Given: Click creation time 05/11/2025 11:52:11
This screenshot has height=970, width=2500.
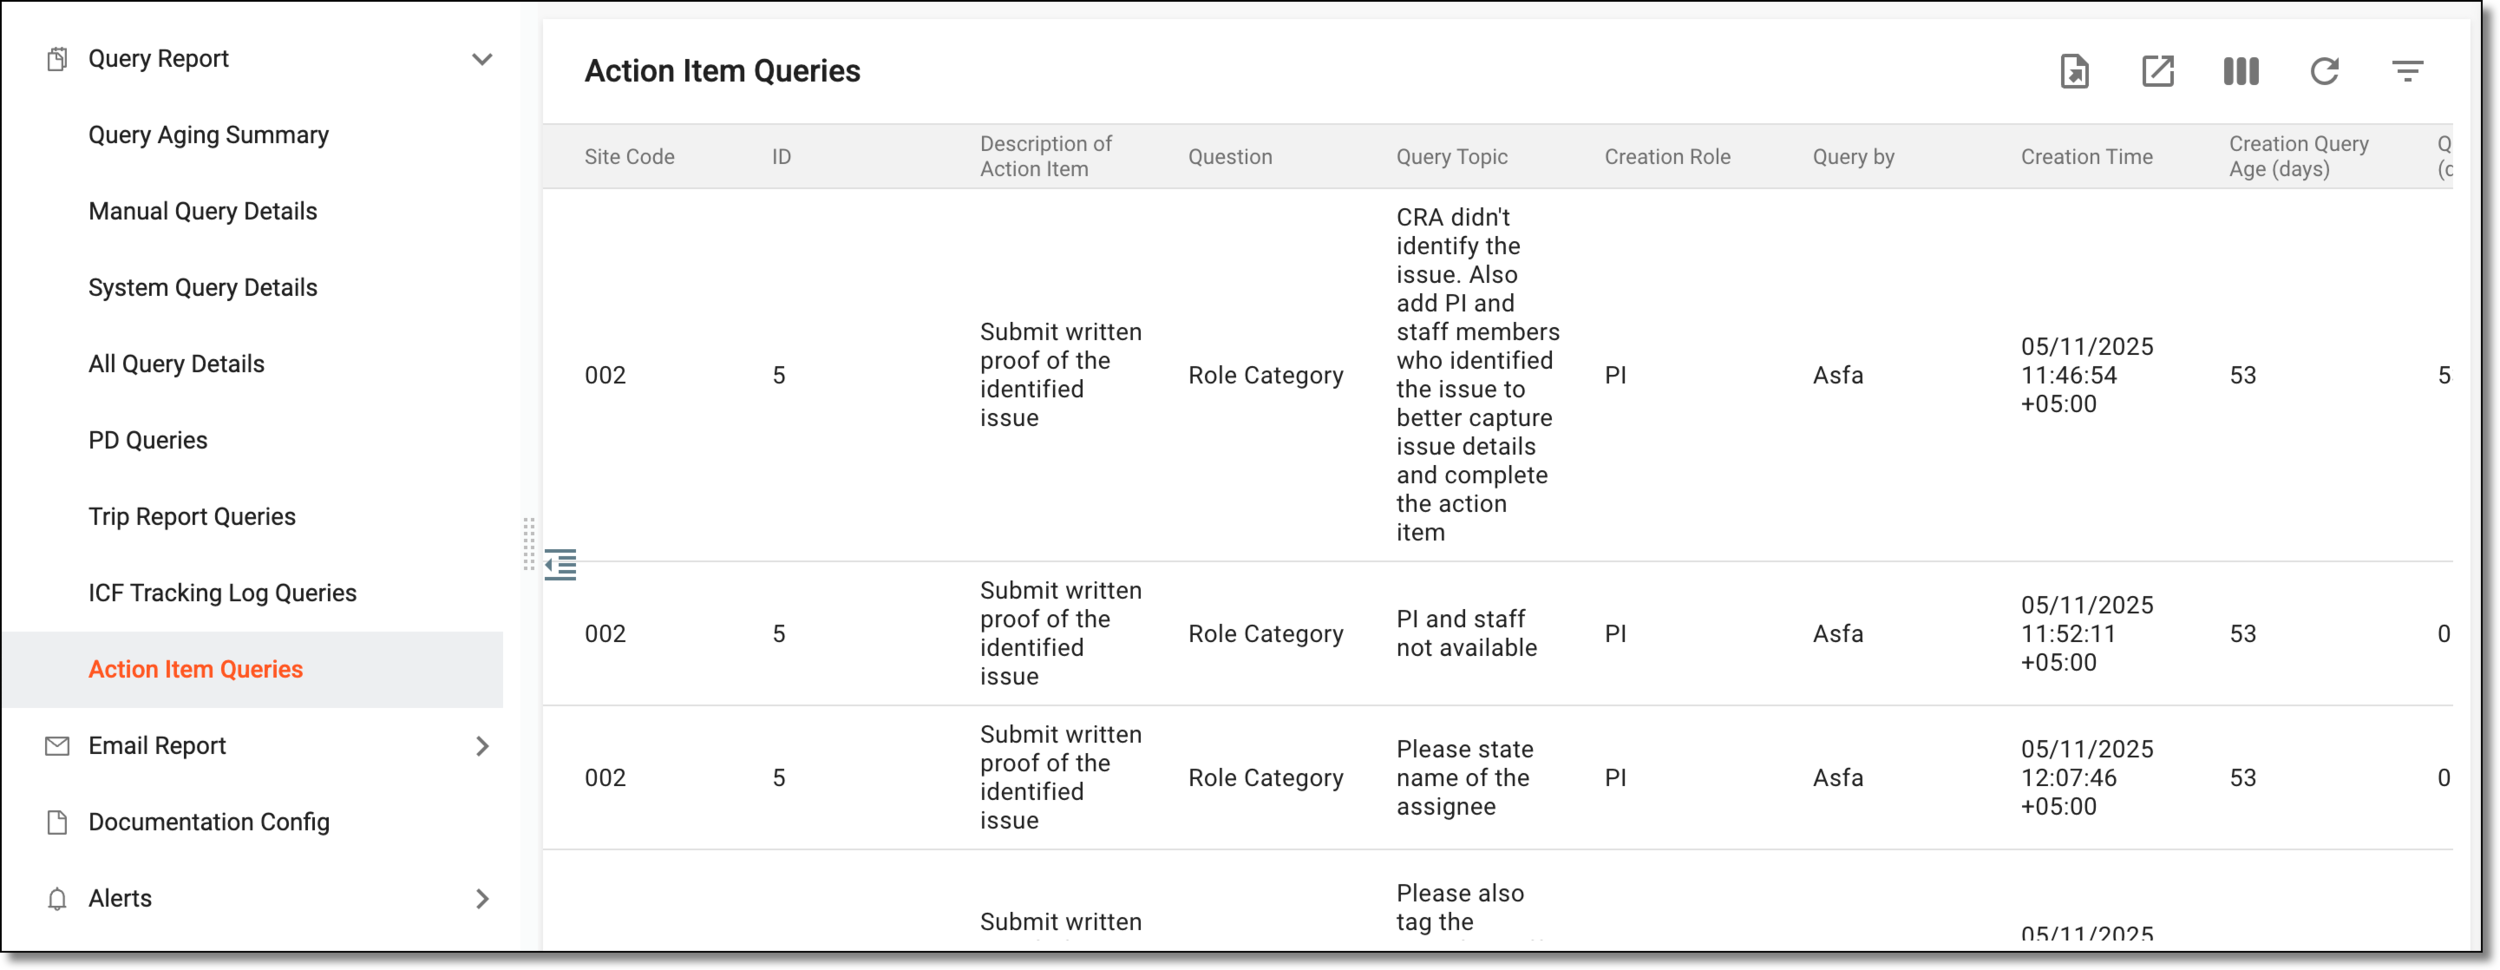Looking at the screenshot, I should pos(2087,633).
